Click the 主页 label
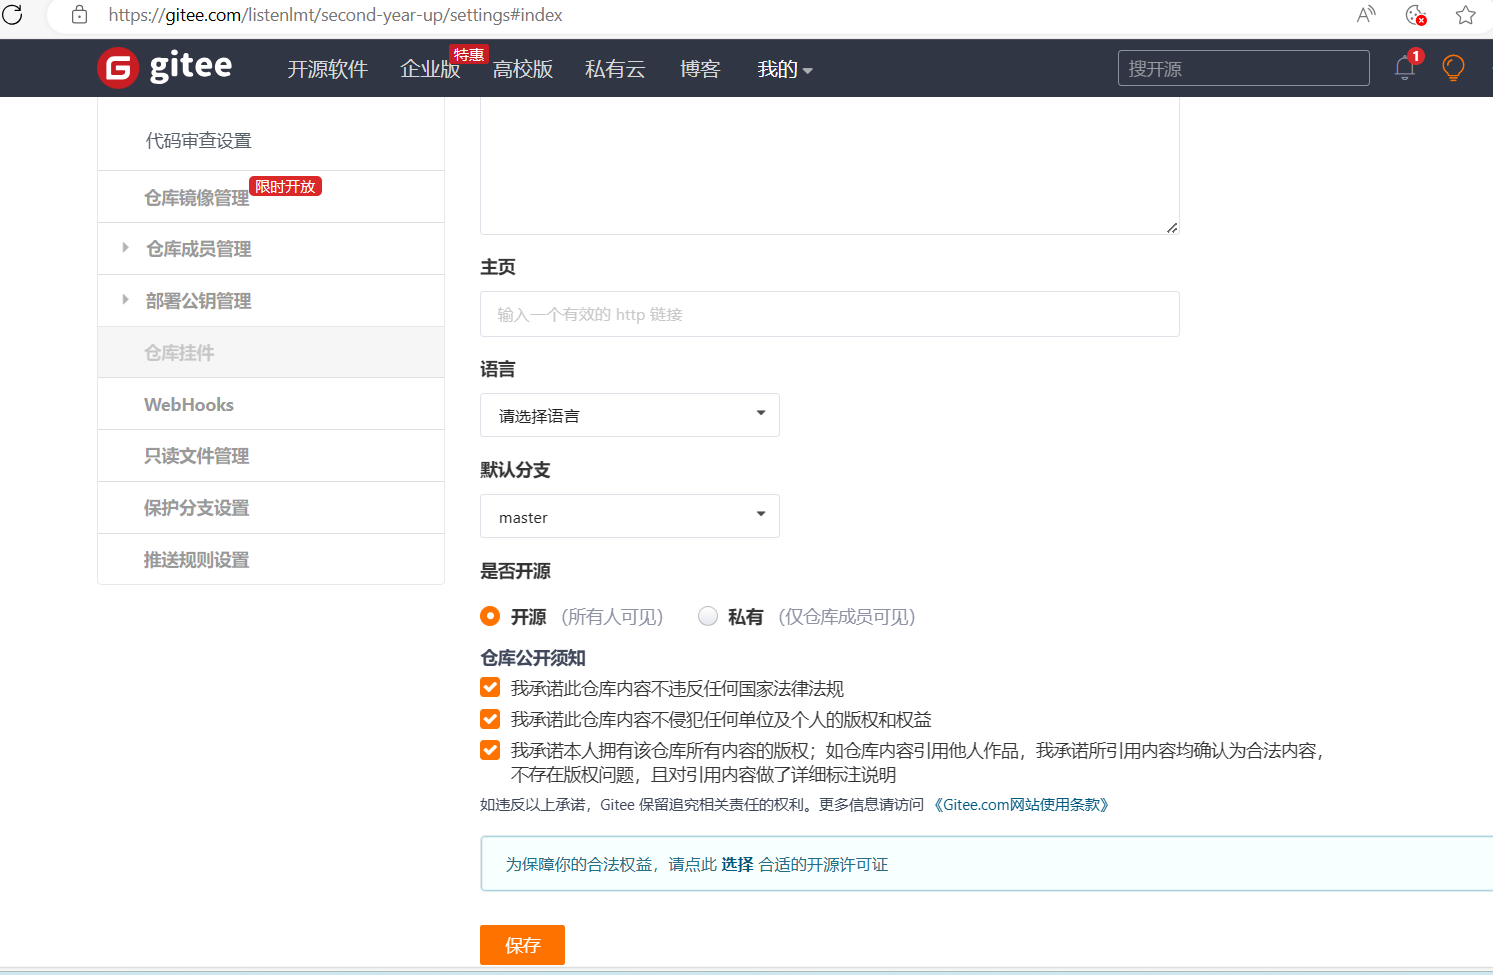 pyautogui.click(x=498, y=267)
